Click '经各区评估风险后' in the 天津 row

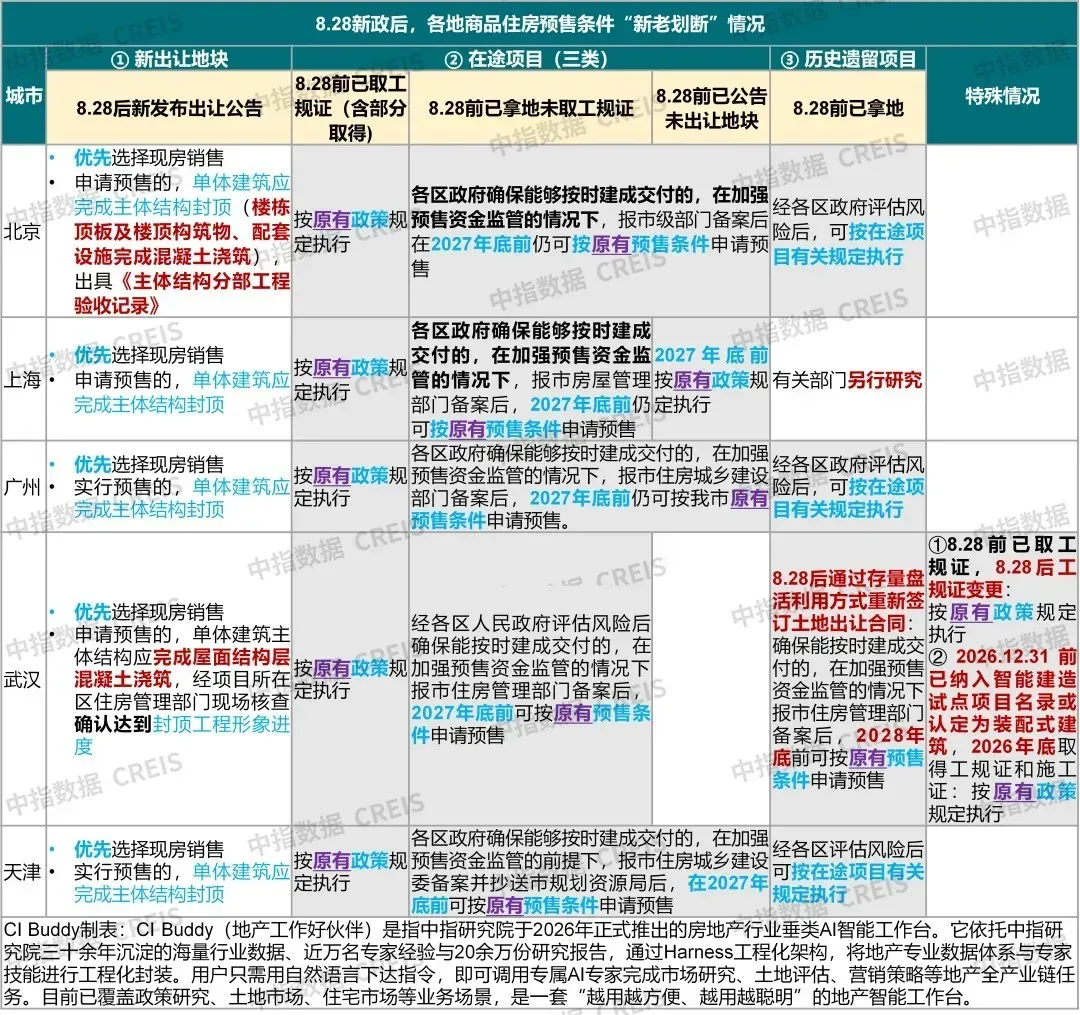(848, 849)
